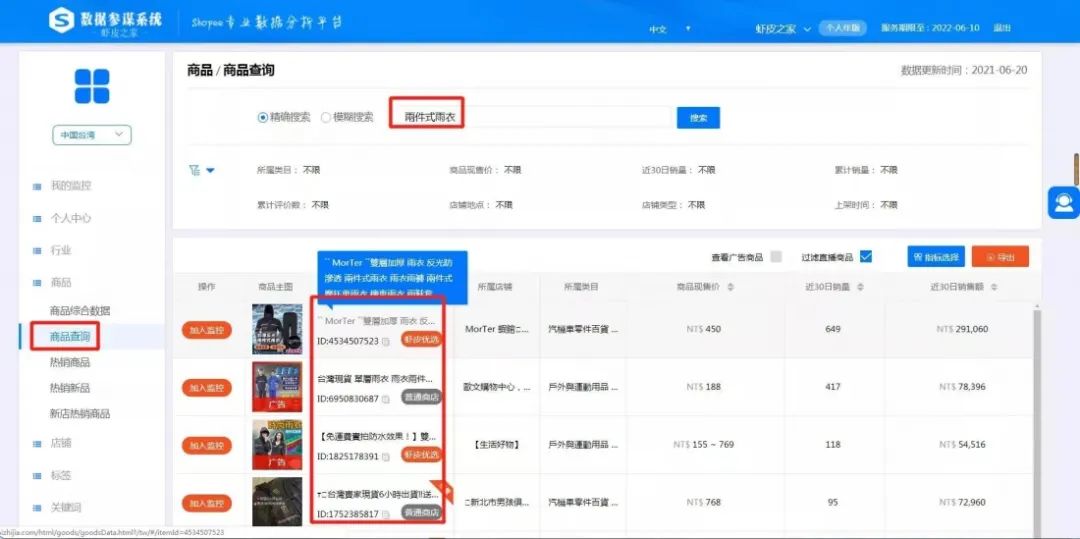The image size is (1080, 539).
Task: Click list icon beside 店铺
Action: [37, 443]
